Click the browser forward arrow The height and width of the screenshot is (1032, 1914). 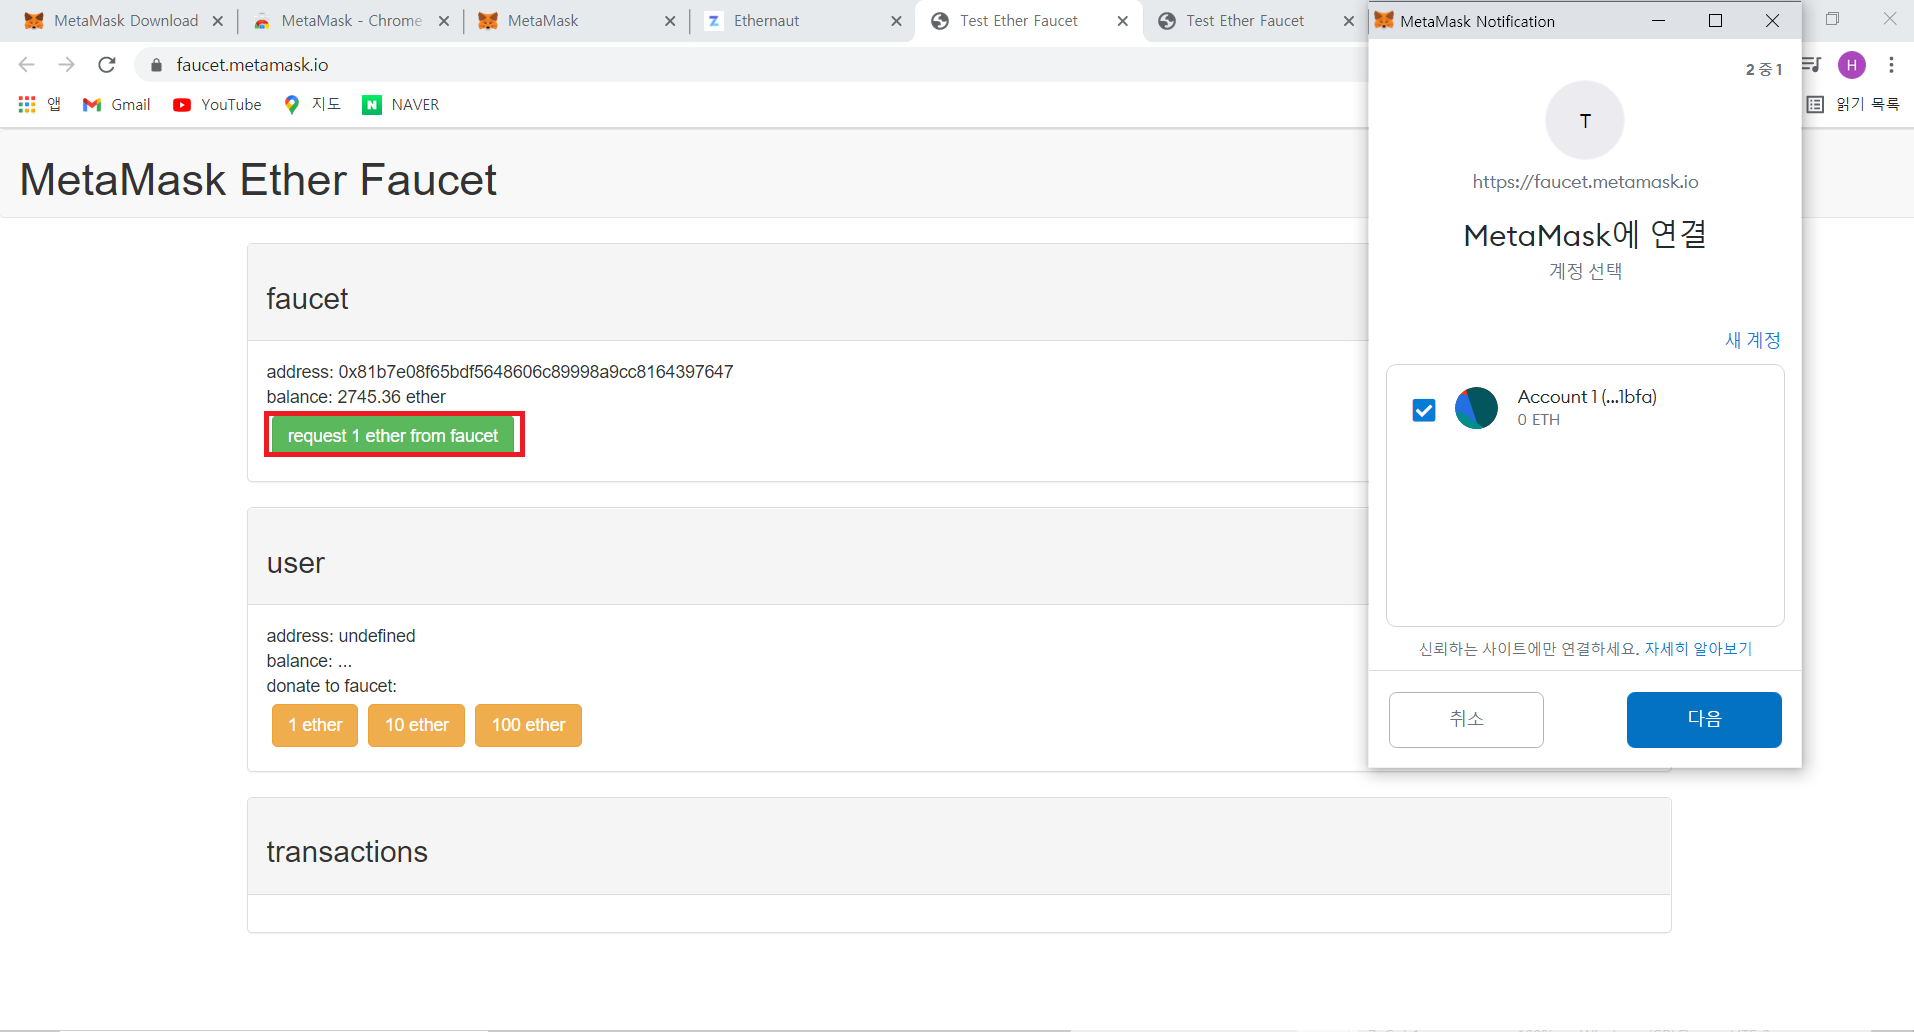click(x=67, y=65)
